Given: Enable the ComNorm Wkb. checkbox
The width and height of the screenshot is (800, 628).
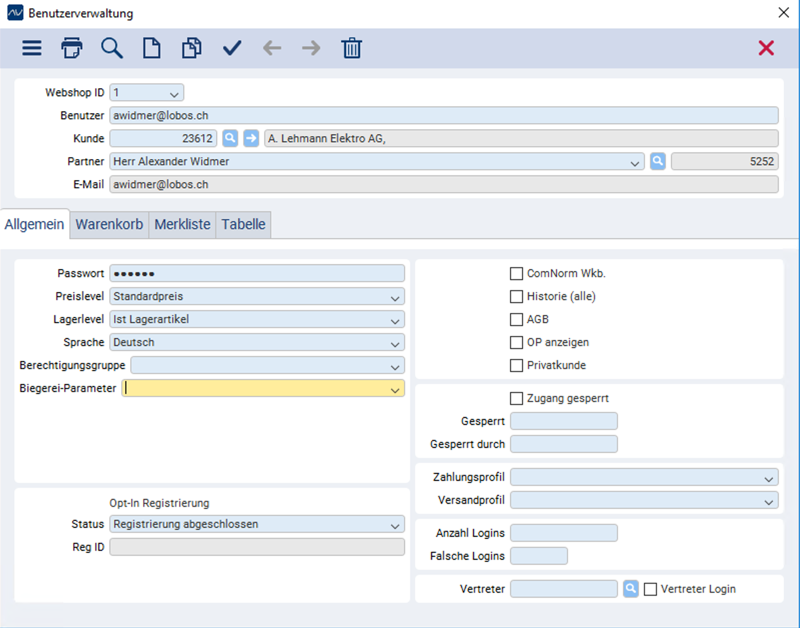Looking at the screenshot, I should (516, 273).
